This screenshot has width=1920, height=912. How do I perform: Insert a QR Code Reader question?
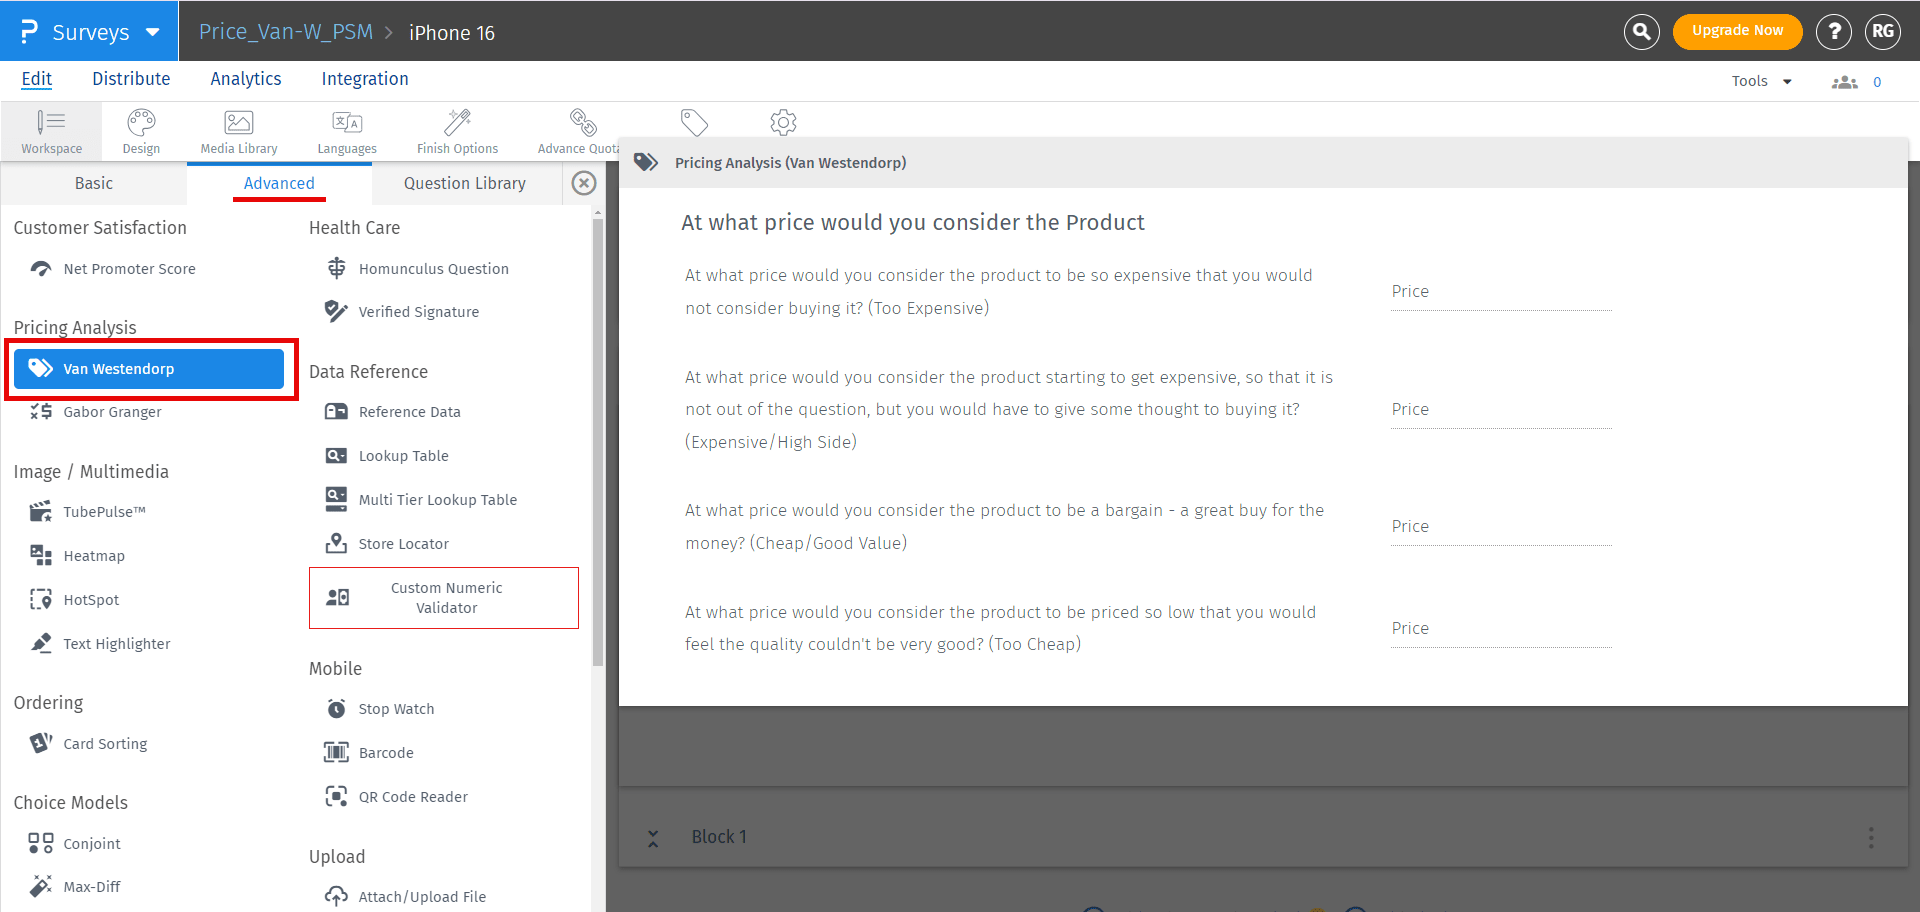[x=413, y=796]
